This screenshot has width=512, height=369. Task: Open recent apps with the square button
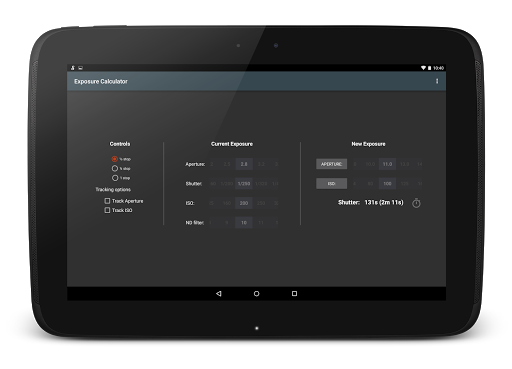point(294,294)
